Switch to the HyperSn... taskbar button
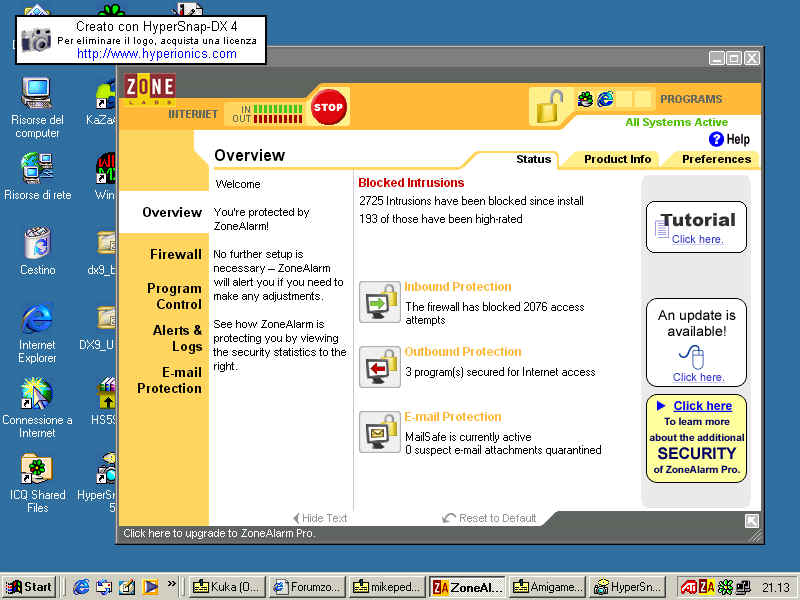Screen dimensions: 800x600 coord(627,587)
